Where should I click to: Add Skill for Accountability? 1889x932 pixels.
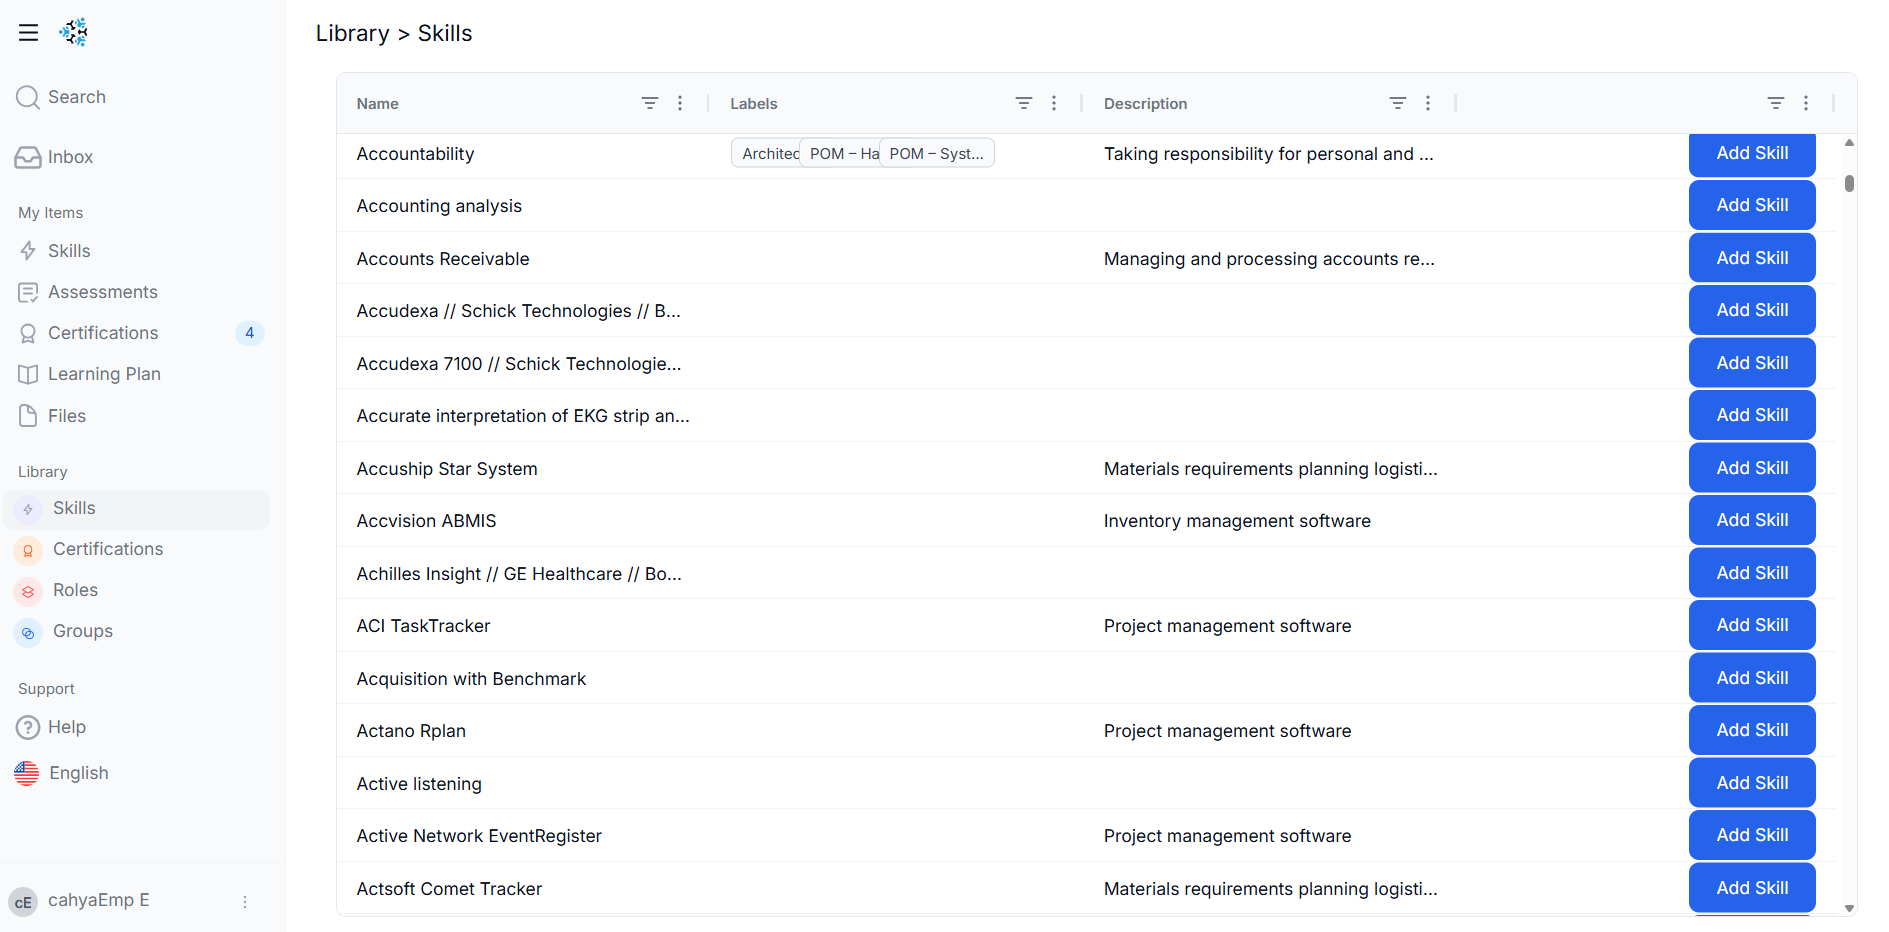tap(1752, 154)
